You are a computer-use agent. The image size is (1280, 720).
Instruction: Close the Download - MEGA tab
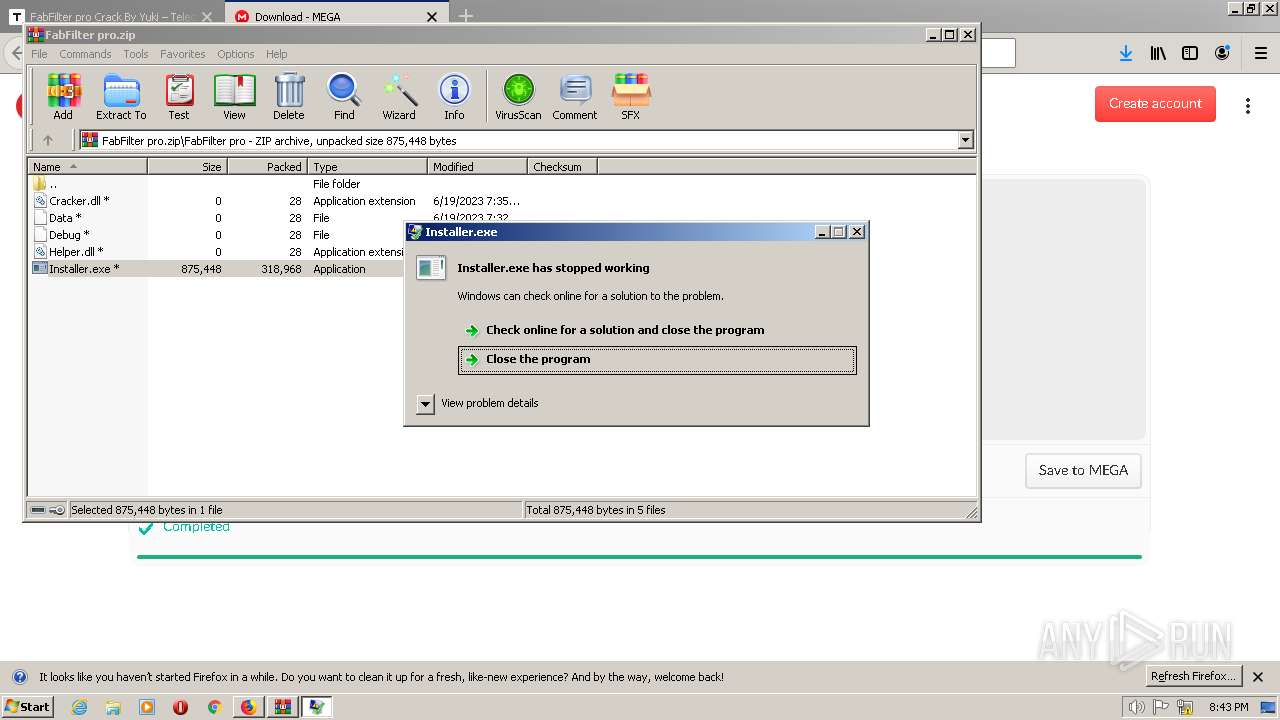pos(432,16)
